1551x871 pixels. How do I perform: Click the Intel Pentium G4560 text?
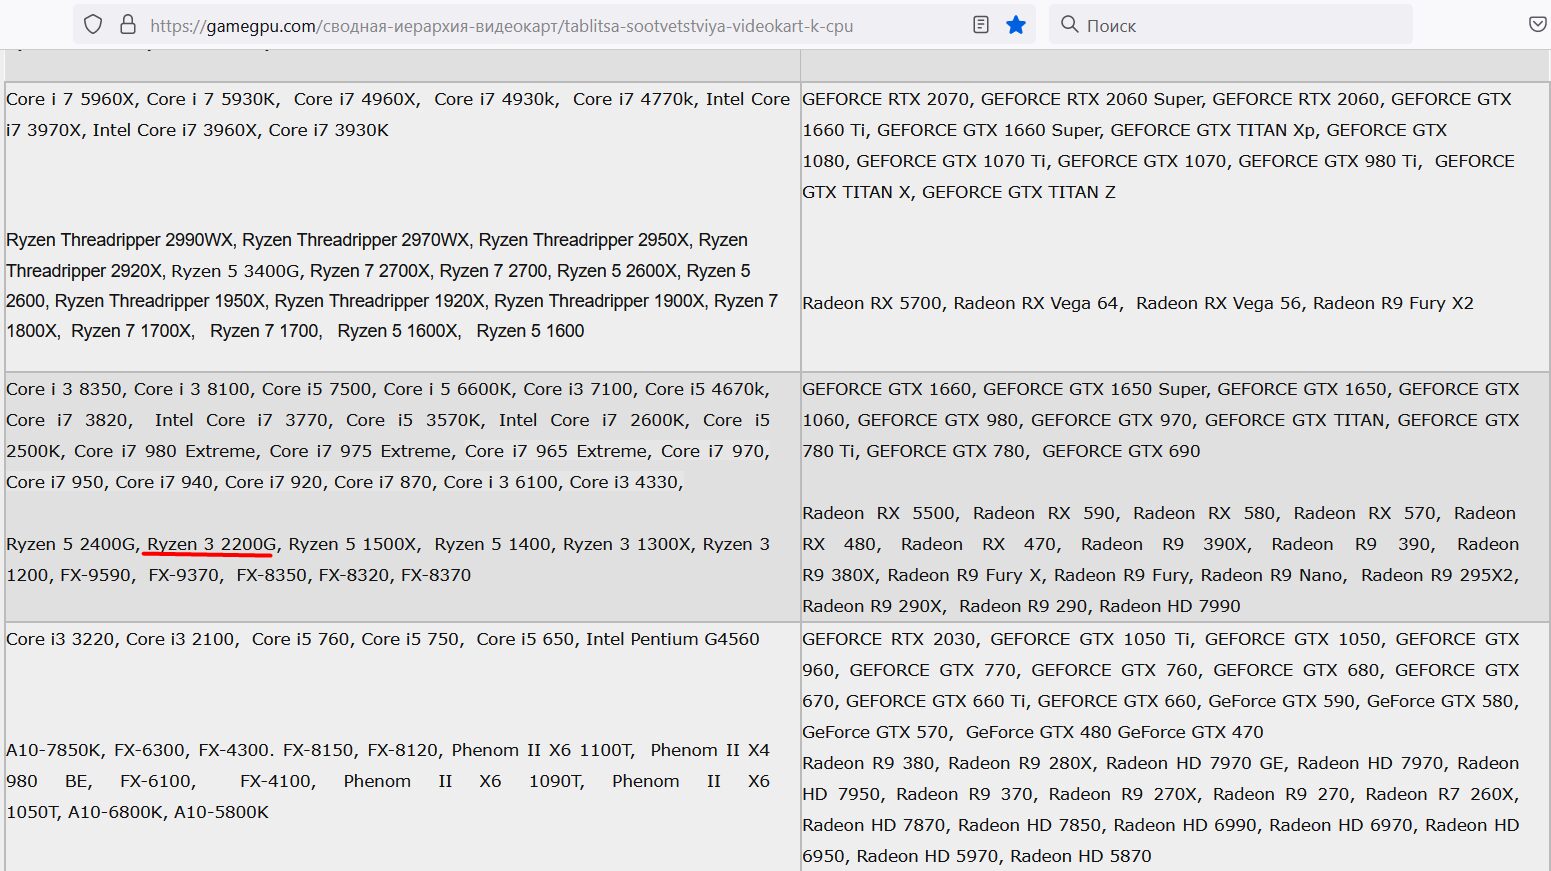(x=673, y=639)
